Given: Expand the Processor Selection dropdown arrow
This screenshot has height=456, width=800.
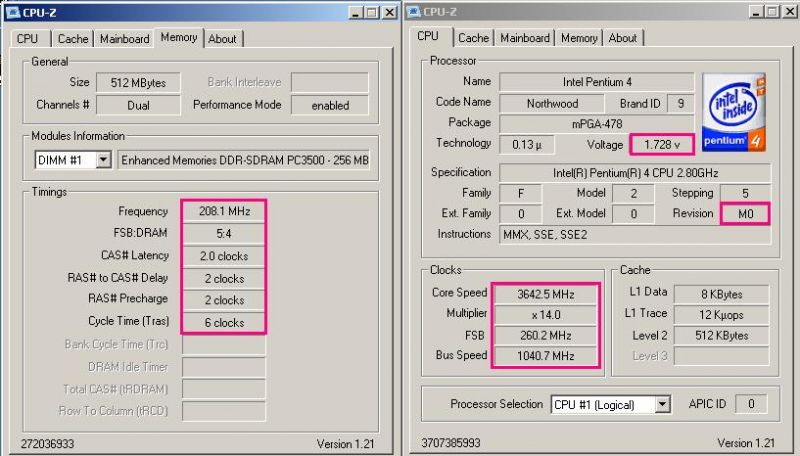Looking at the screenshot, I should [662, 404].
